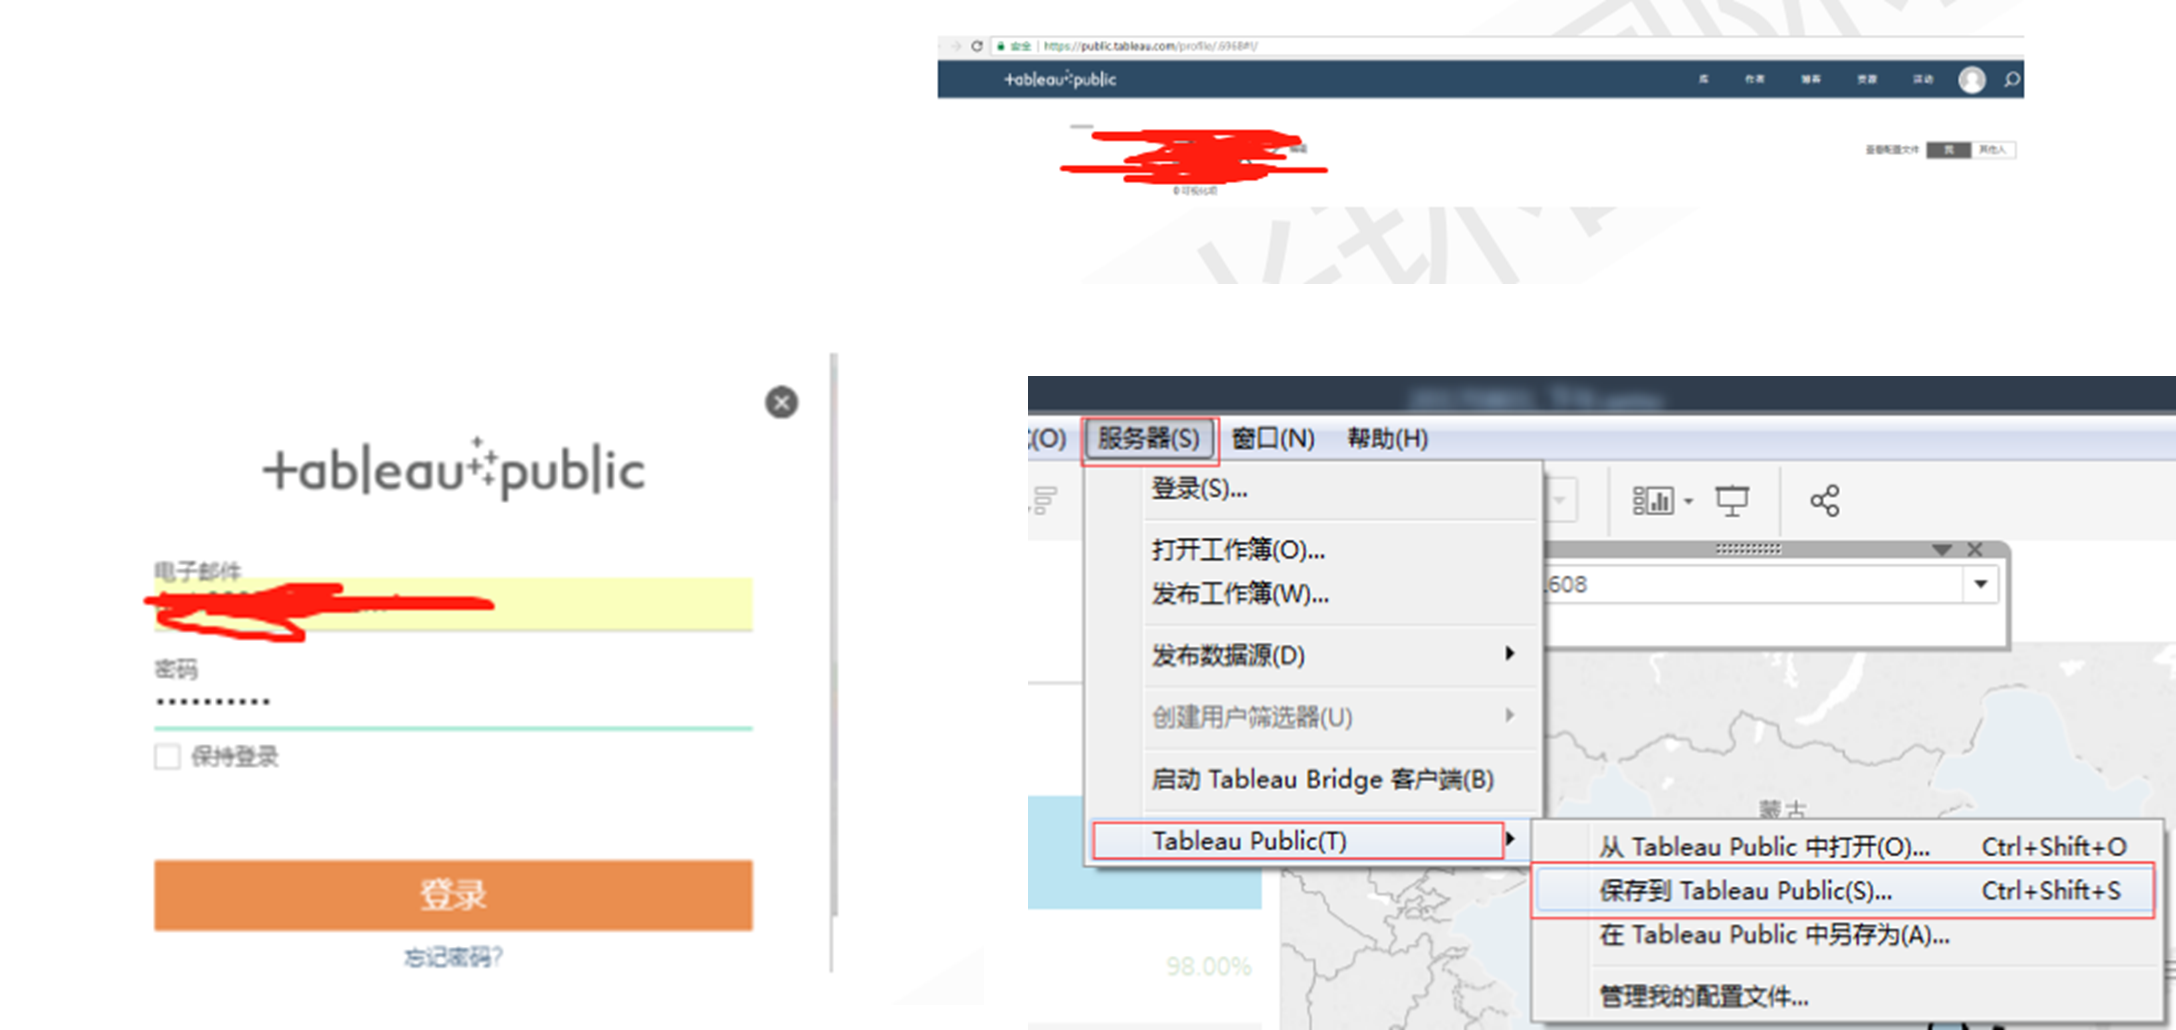2176x1030 pixels.
Task: Close the floating filter card
Action: 1975,550
